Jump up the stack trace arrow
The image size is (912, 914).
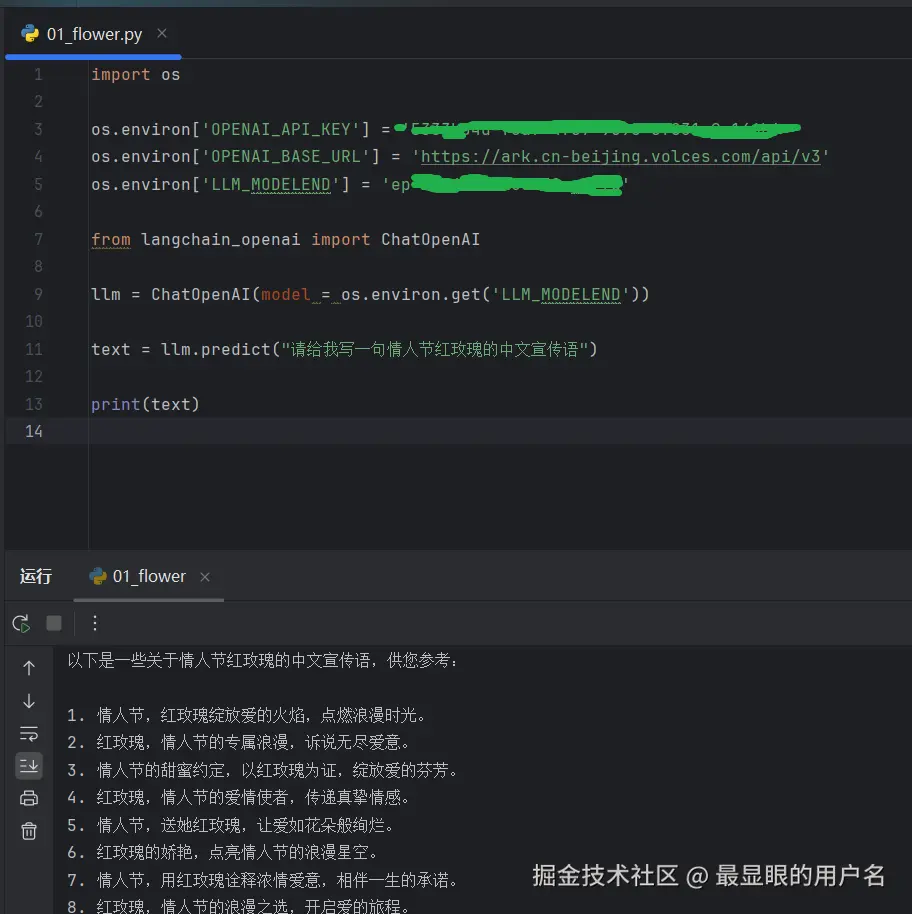[x=29, y=668]
